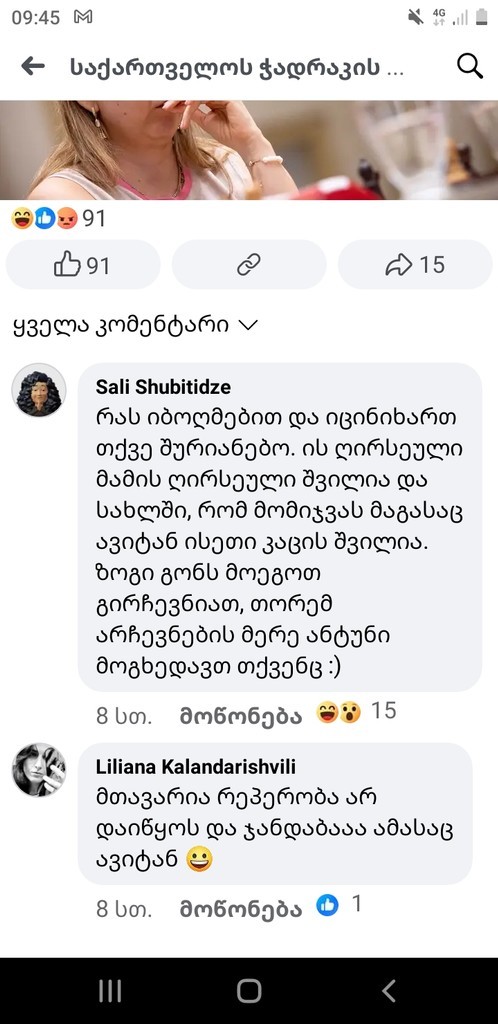Tap the Like thumbs-up button with 91

[83, 264]
